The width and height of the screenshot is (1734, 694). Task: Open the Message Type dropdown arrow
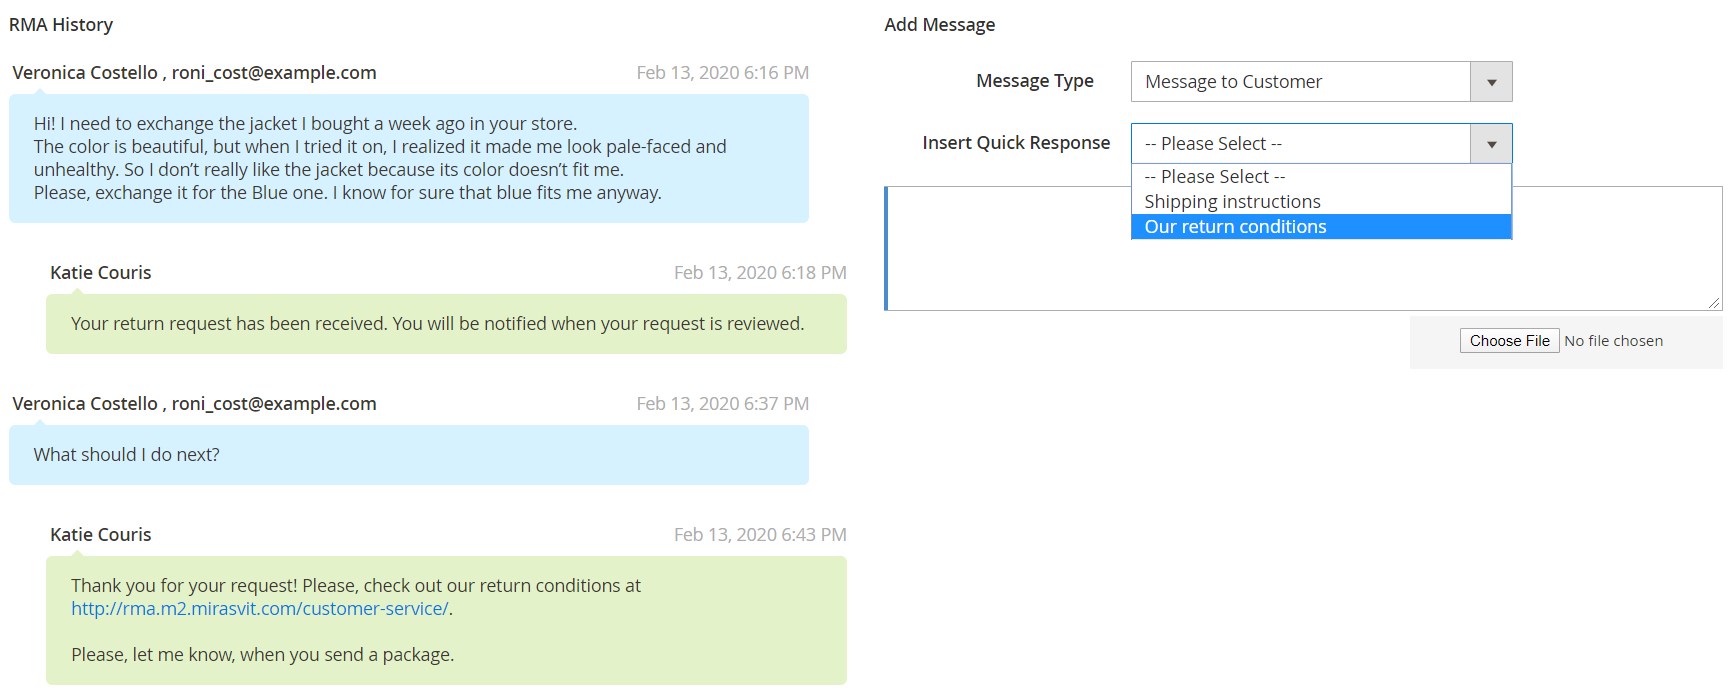tap(1491, 82)
